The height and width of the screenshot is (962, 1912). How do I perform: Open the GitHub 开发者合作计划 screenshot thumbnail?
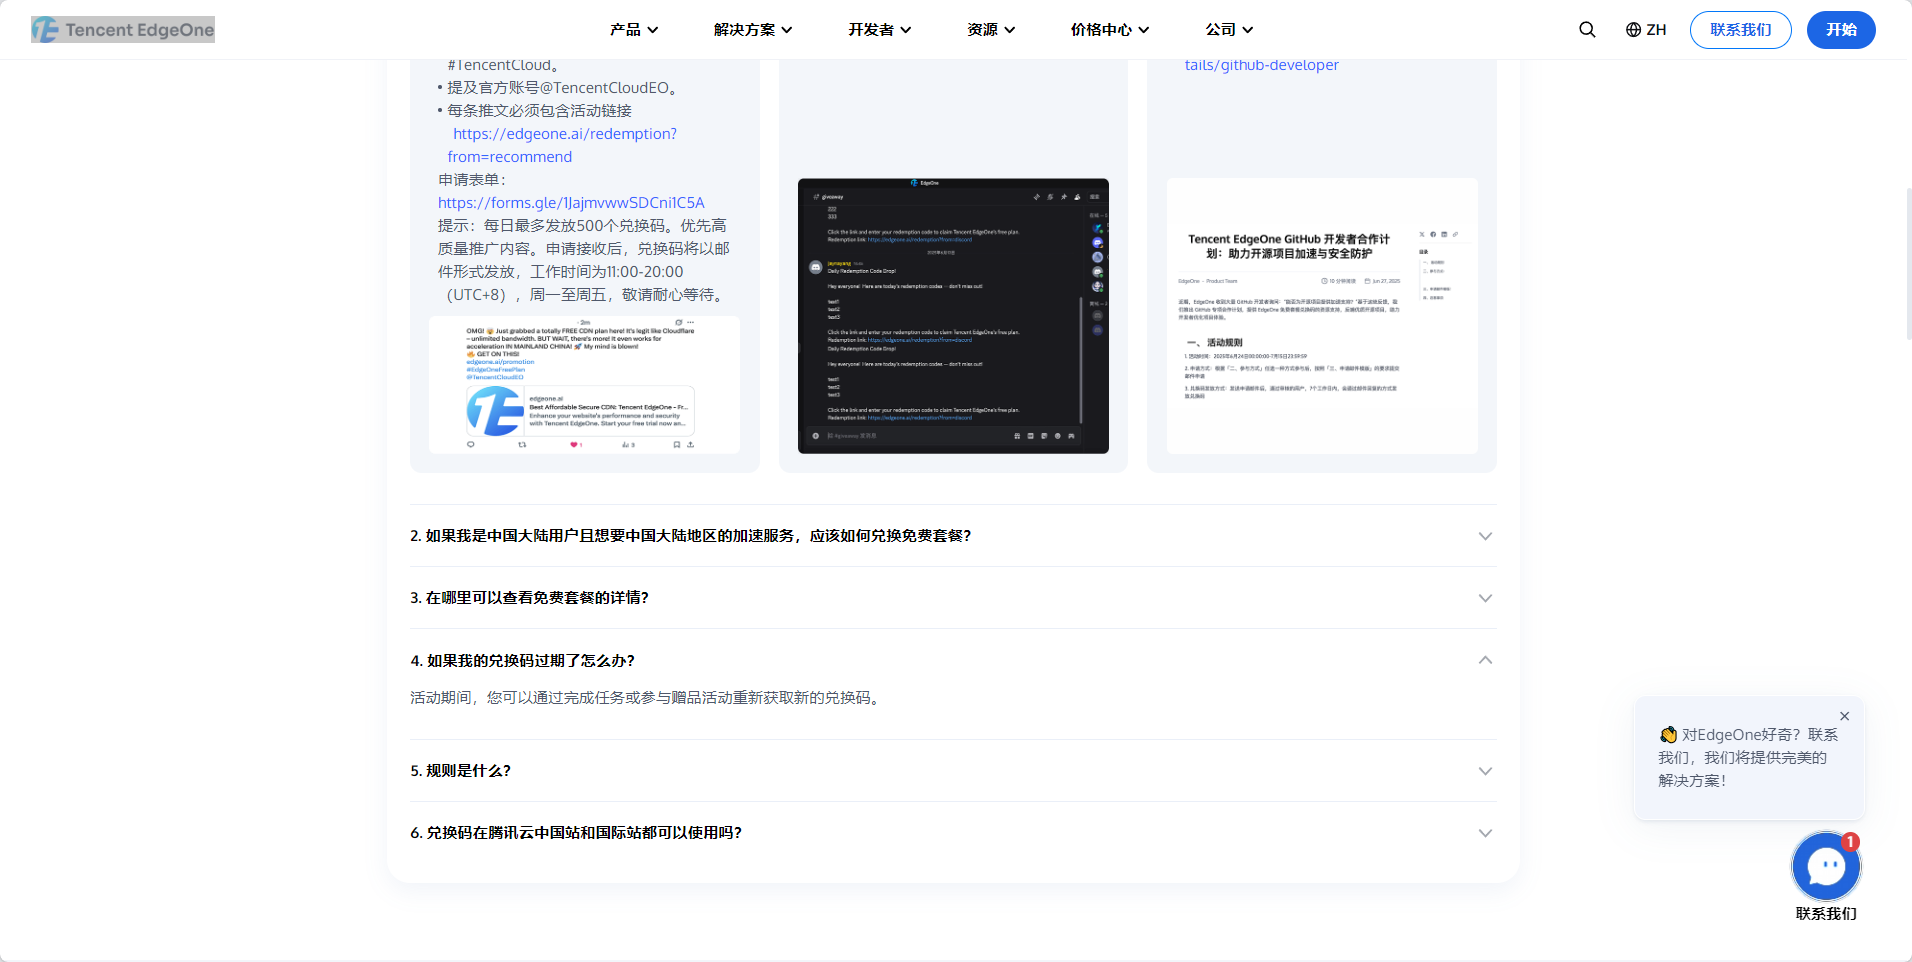pyautogui.click(x=1322, y=316)
